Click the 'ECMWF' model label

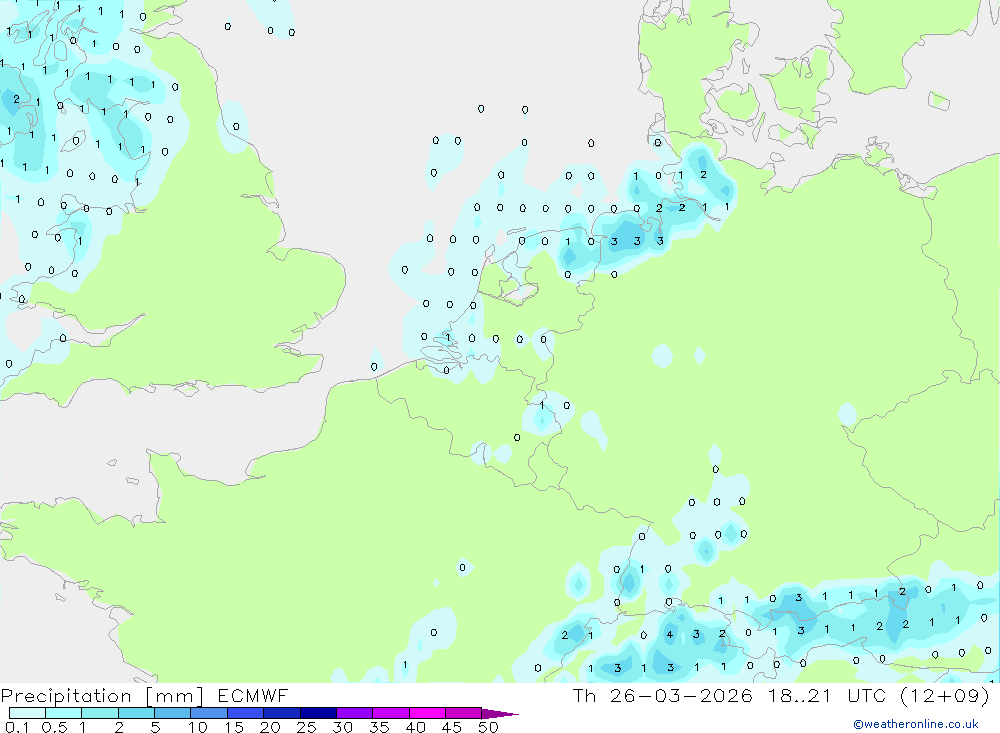click(253, 695)
